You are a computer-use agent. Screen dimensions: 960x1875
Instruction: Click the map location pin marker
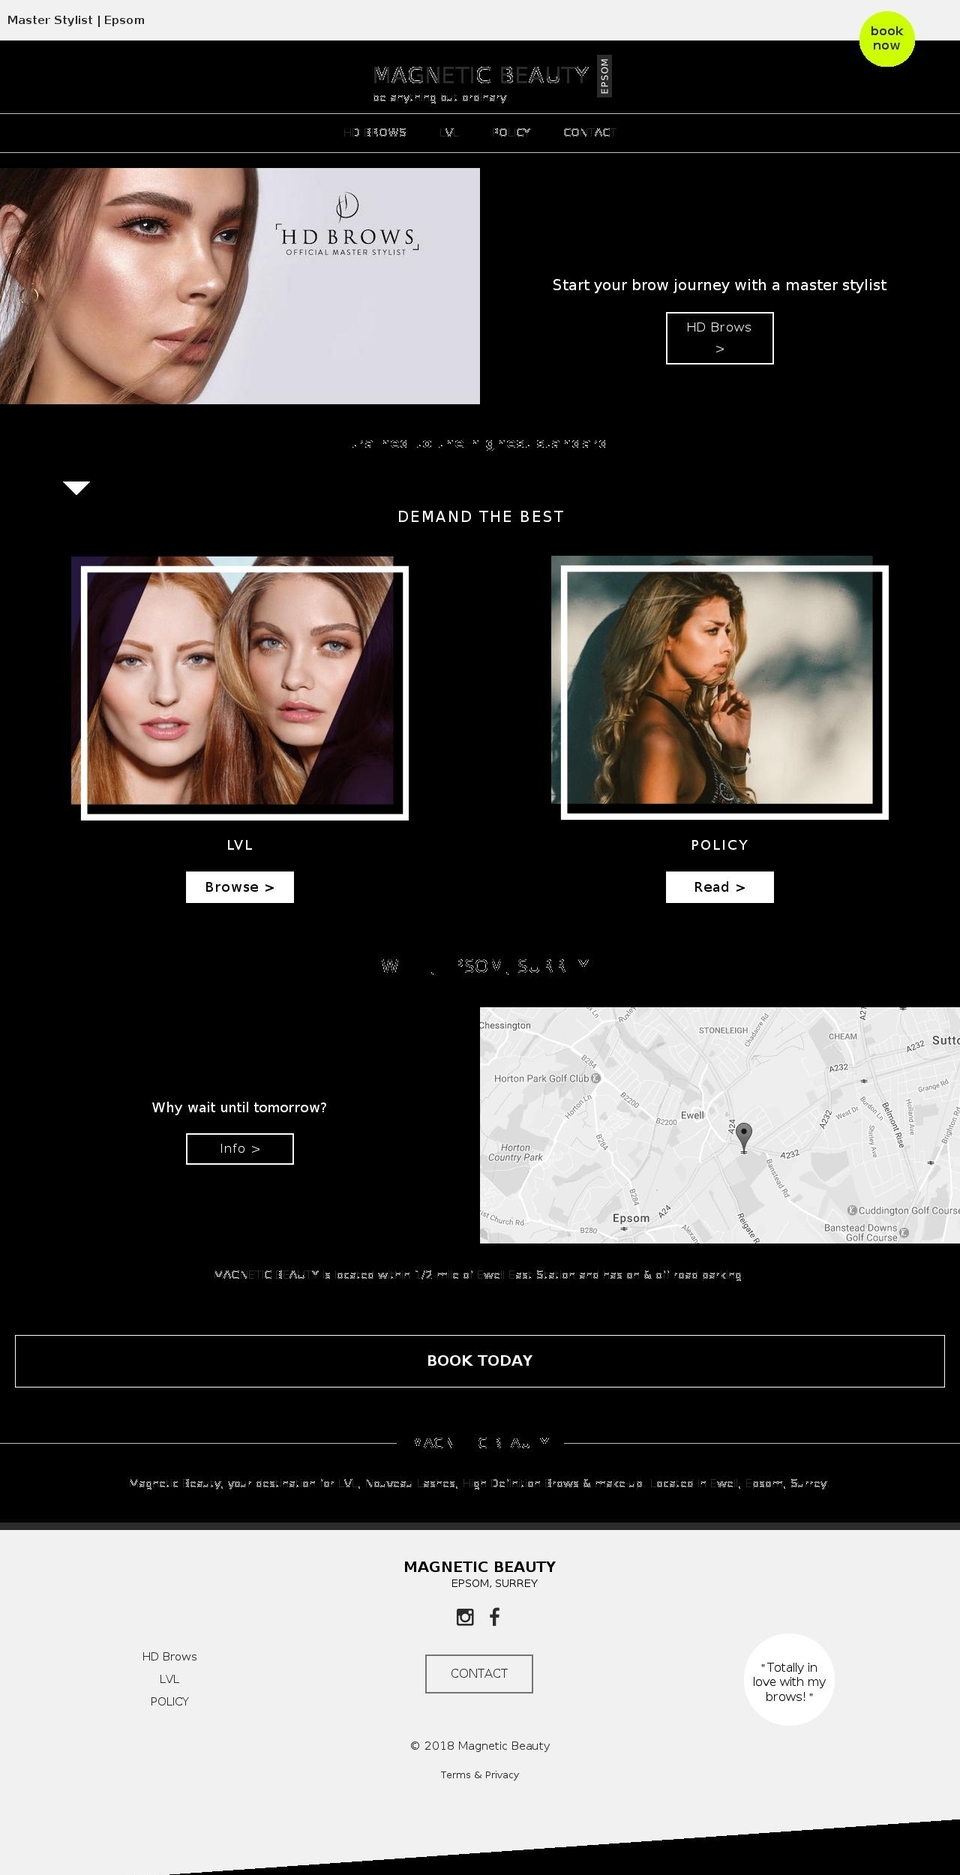(743, 1137)
